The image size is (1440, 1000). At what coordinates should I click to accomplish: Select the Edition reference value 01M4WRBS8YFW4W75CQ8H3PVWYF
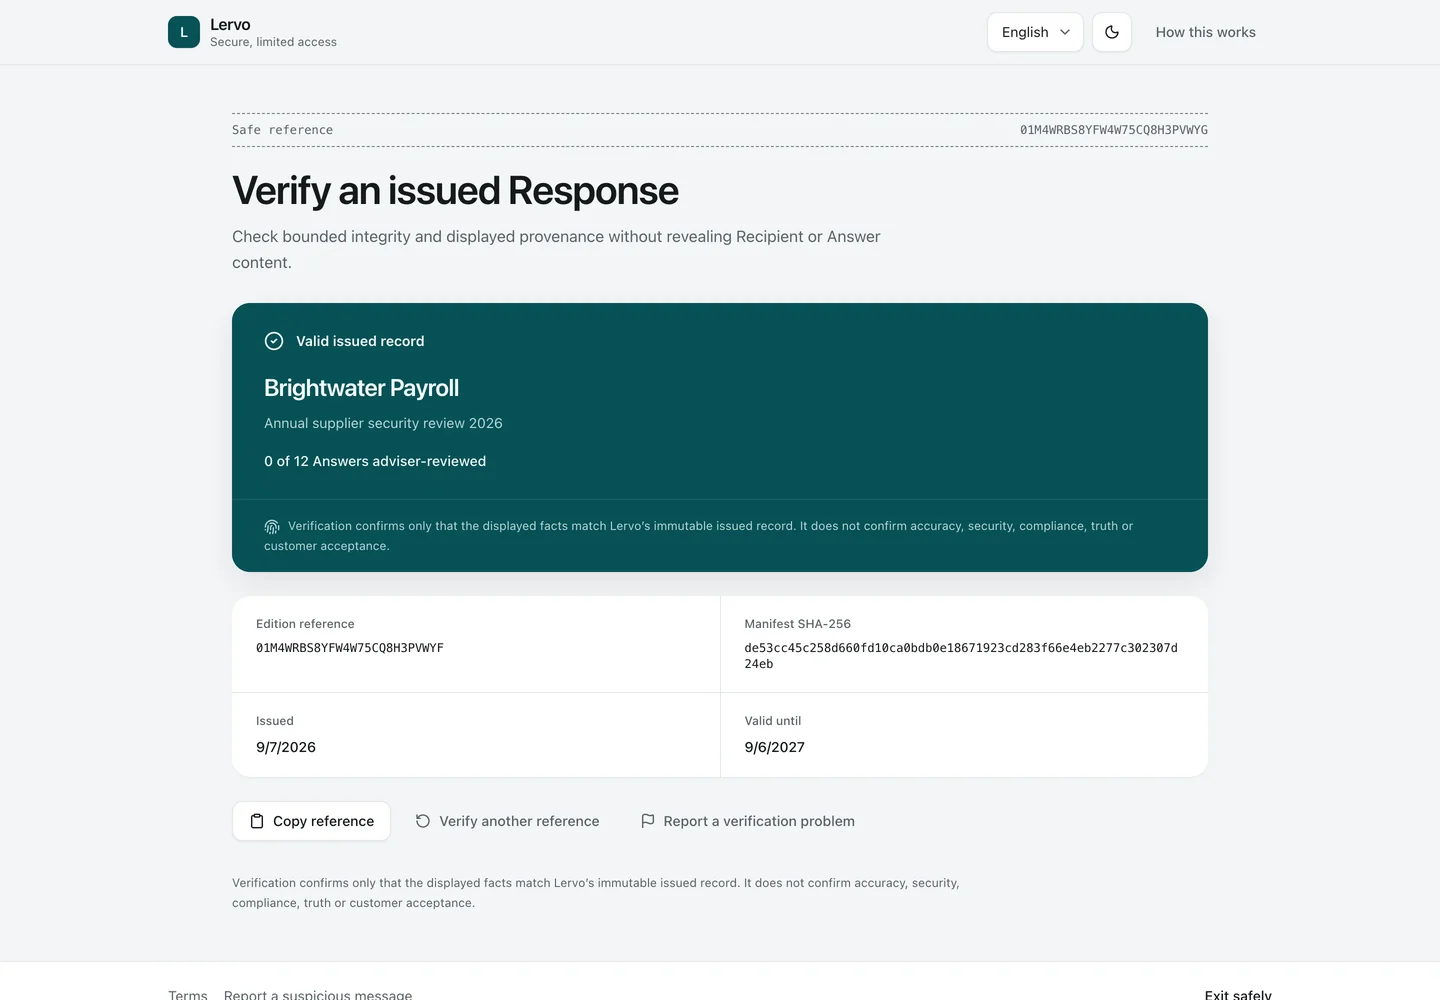pyautogui.click(x=350, y=648)
